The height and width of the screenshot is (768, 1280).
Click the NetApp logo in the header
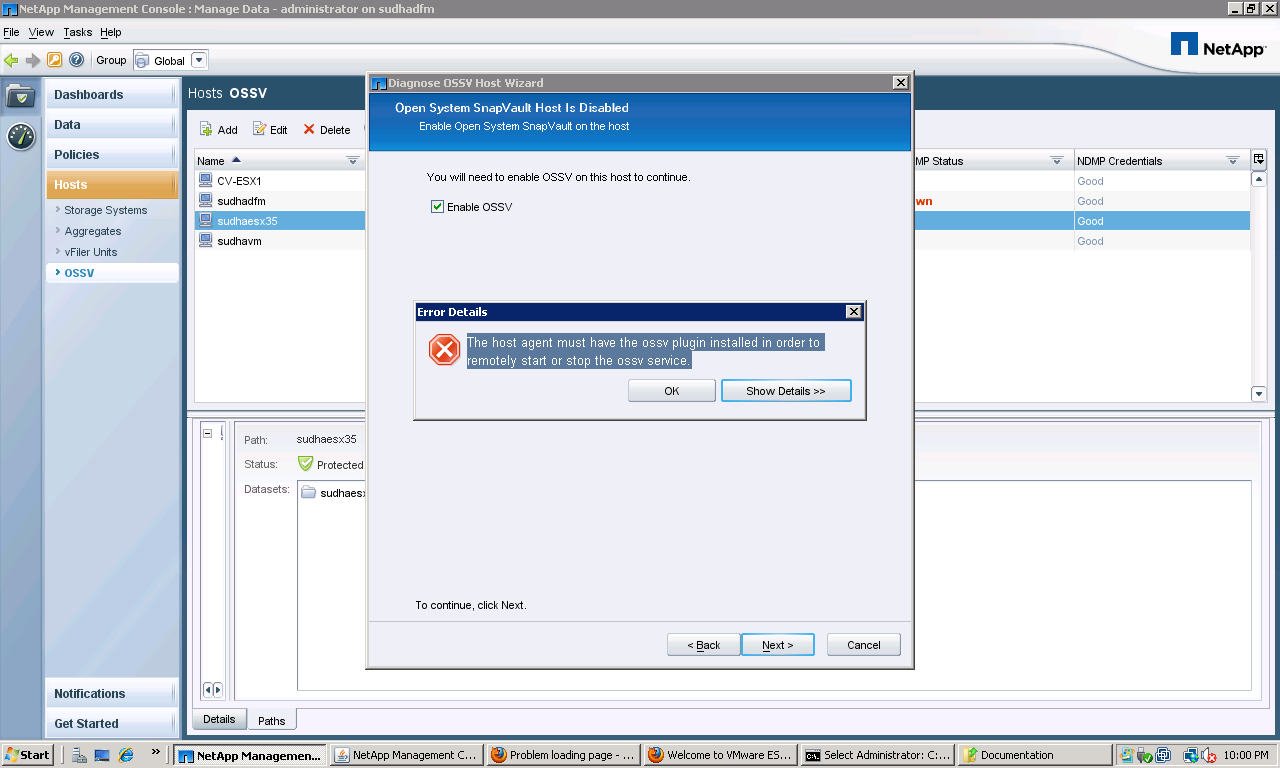click(x=1218, y=47)
